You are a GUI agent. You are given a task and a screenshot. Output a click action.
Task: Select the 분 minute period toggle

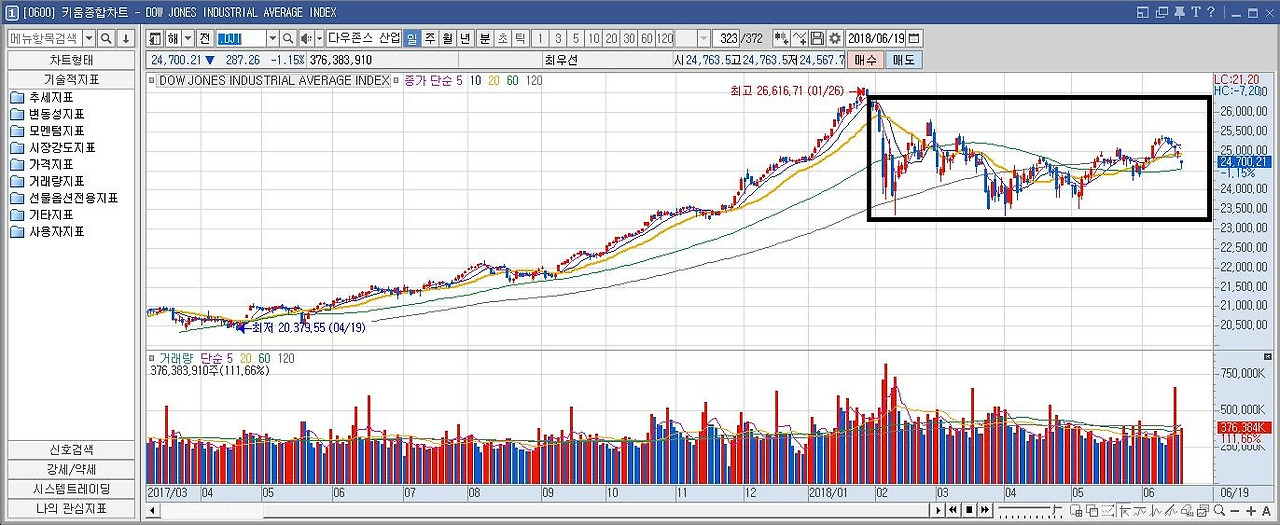485,38
